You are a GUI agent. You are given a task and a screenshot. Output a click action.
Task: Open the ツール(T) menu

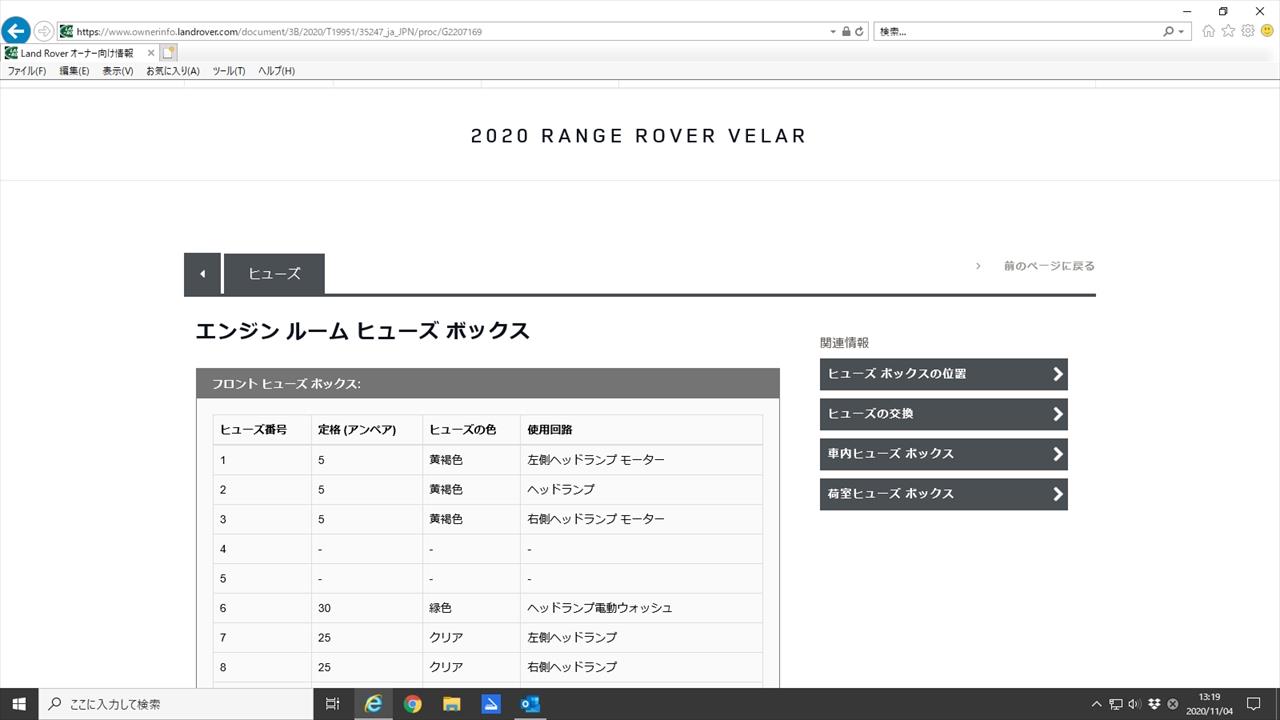pos(229,71)
